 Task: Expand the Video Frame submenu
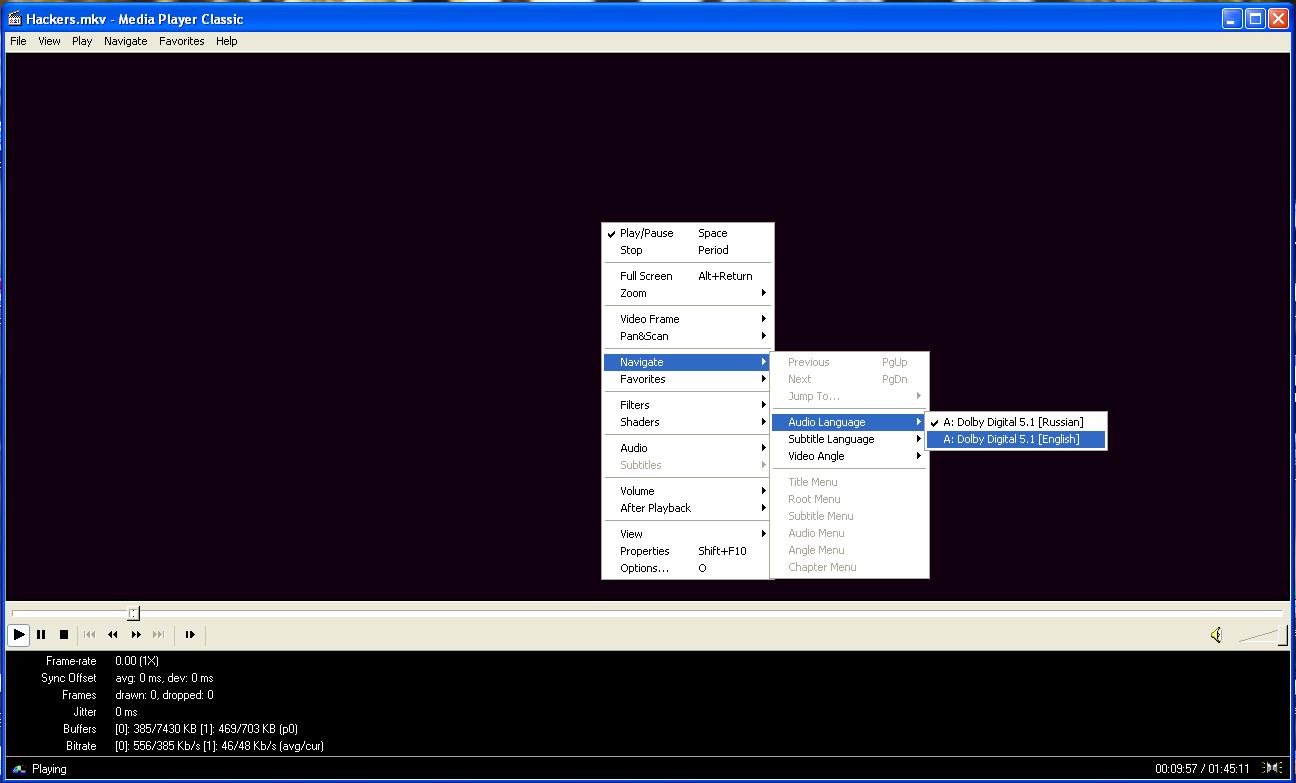click(688, 319)
